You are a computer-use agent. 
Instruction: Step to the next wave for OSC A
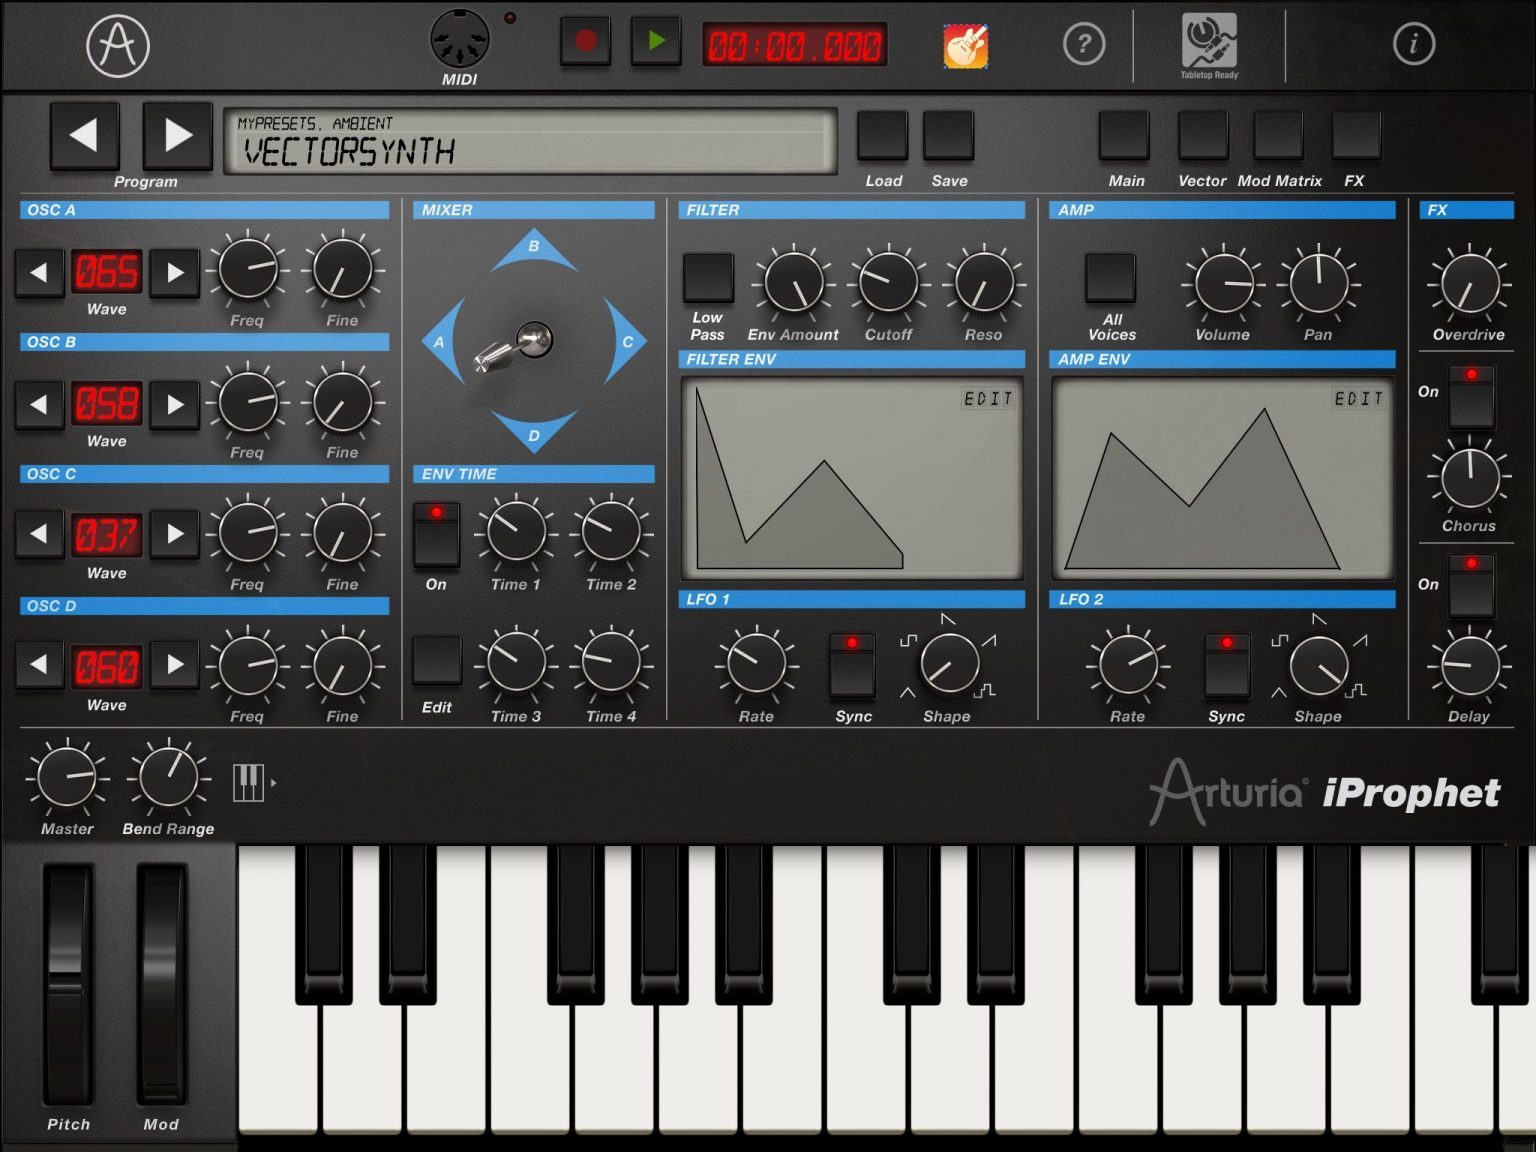point(174,271)
